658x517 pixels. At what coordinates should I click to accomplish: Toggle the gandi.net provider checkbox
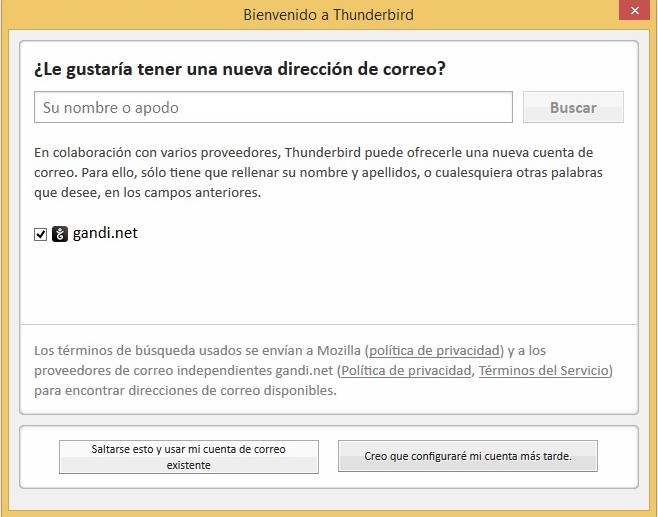(x=41, y=234)
